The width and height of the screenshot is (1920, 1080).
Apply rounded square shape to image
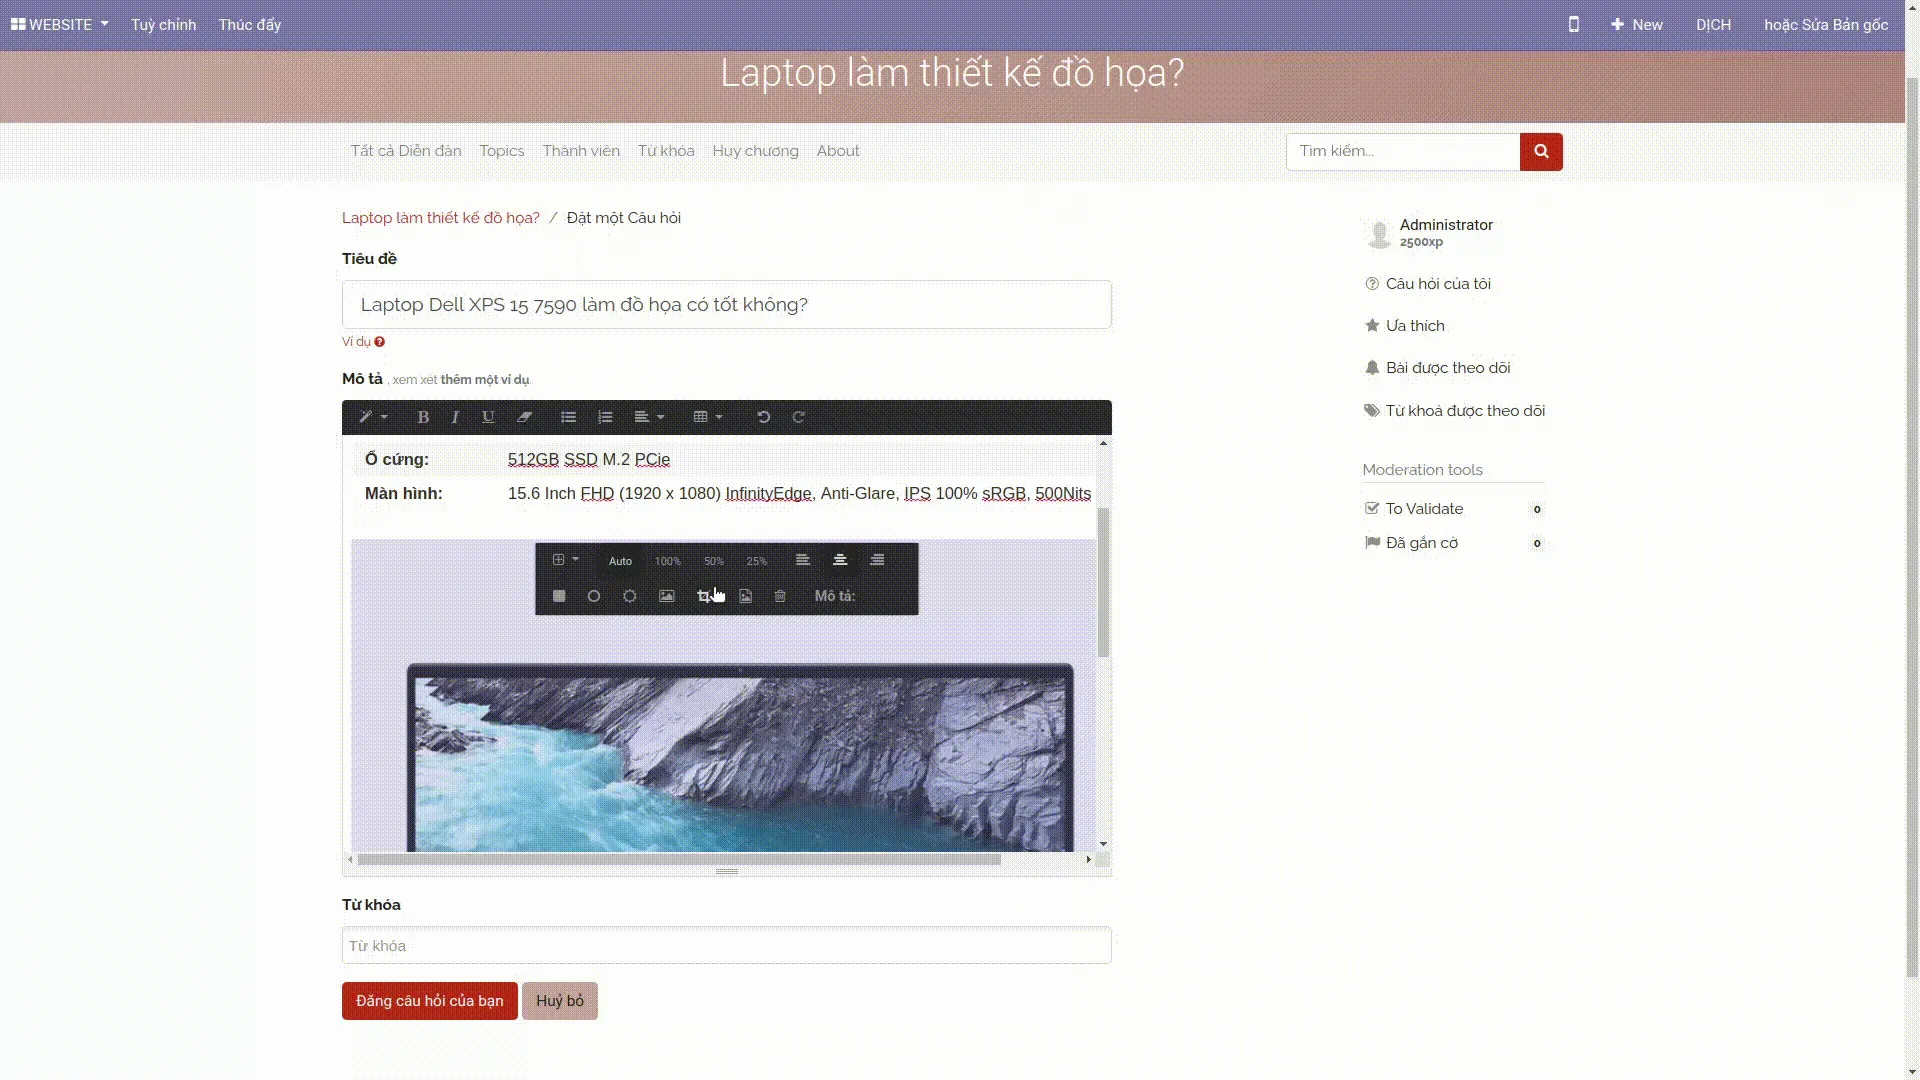click(x=559, y=596)
